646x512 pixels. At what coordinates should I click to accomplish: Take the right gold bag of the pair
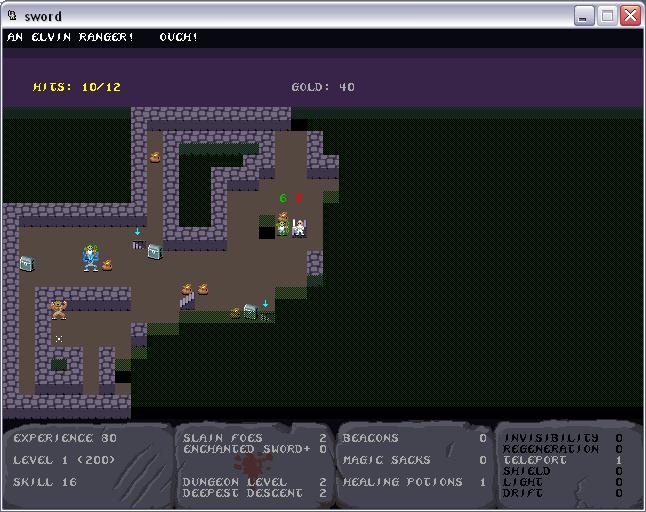coord(203,289)
